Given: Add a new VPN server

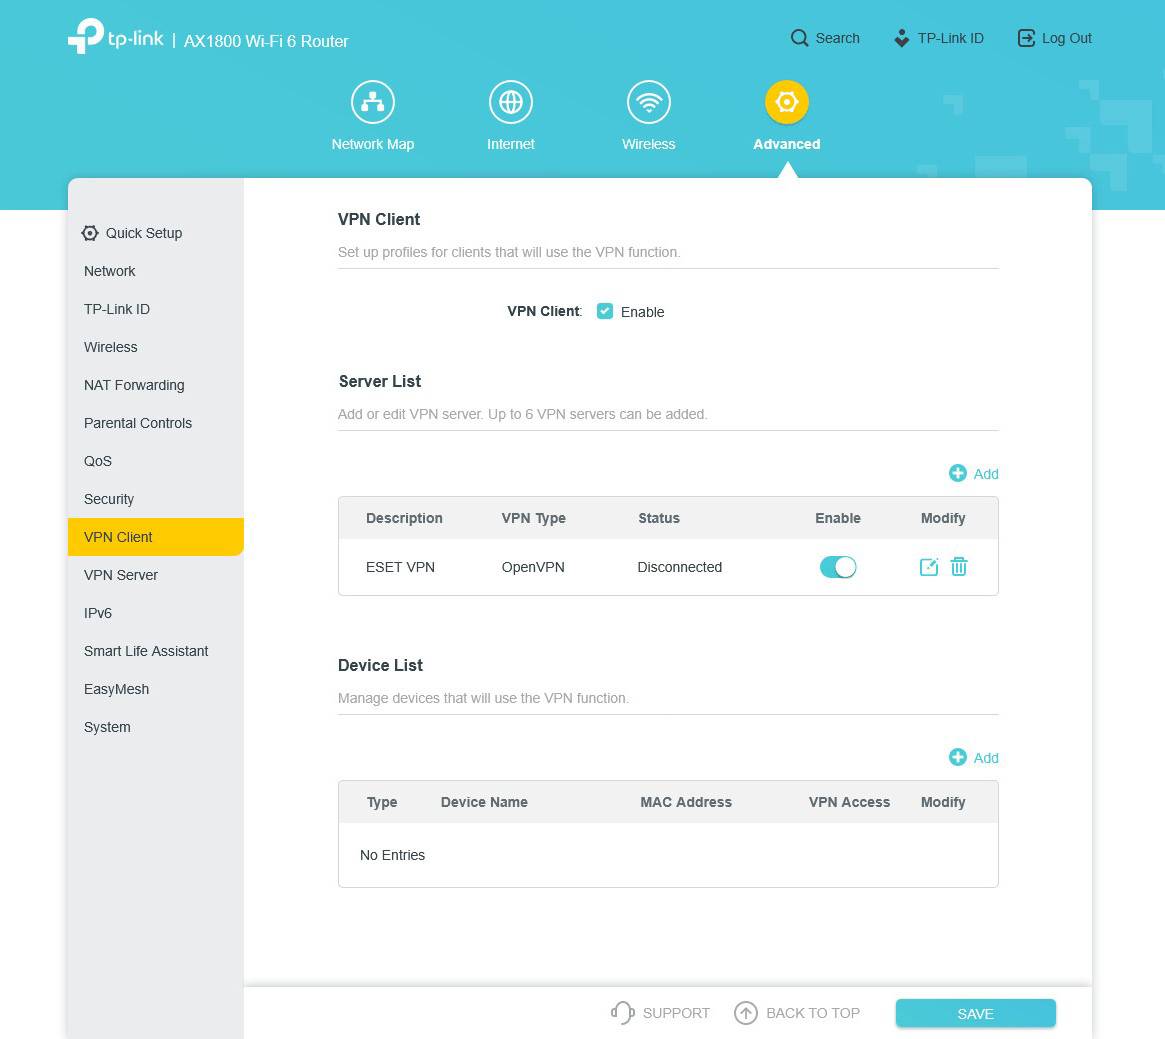Looking at the screenshot, I should click(973, 473).
